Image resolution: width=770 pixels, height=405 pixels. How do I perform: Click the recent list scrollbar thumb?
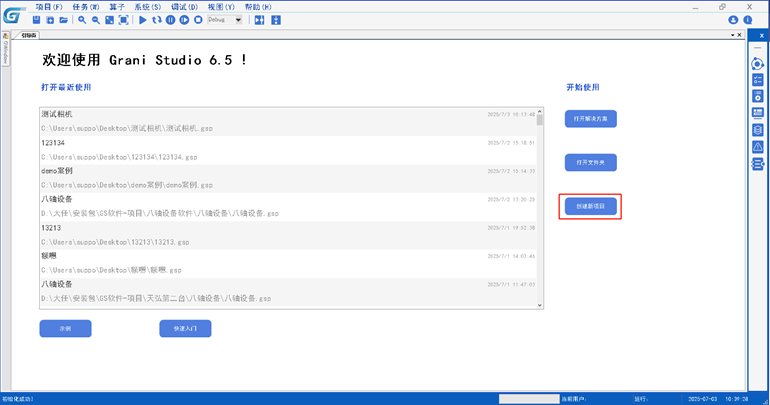pos(540,120)
